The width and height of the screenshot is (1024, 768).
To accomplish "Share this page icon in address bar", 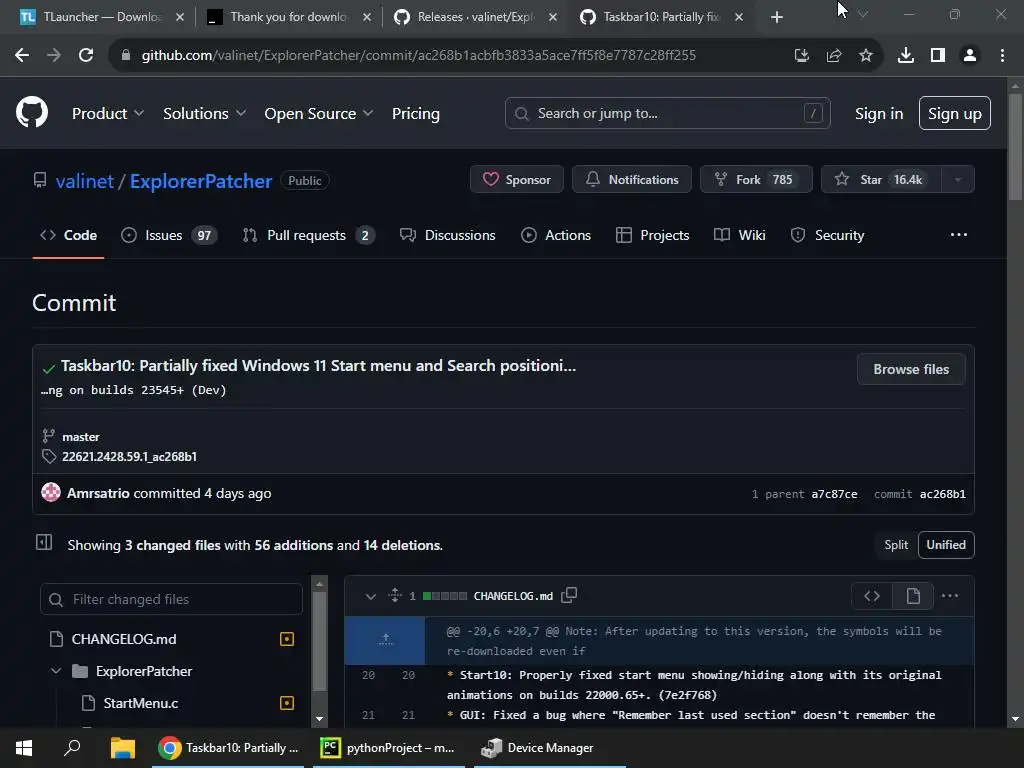I will click(x=833, y=56).
